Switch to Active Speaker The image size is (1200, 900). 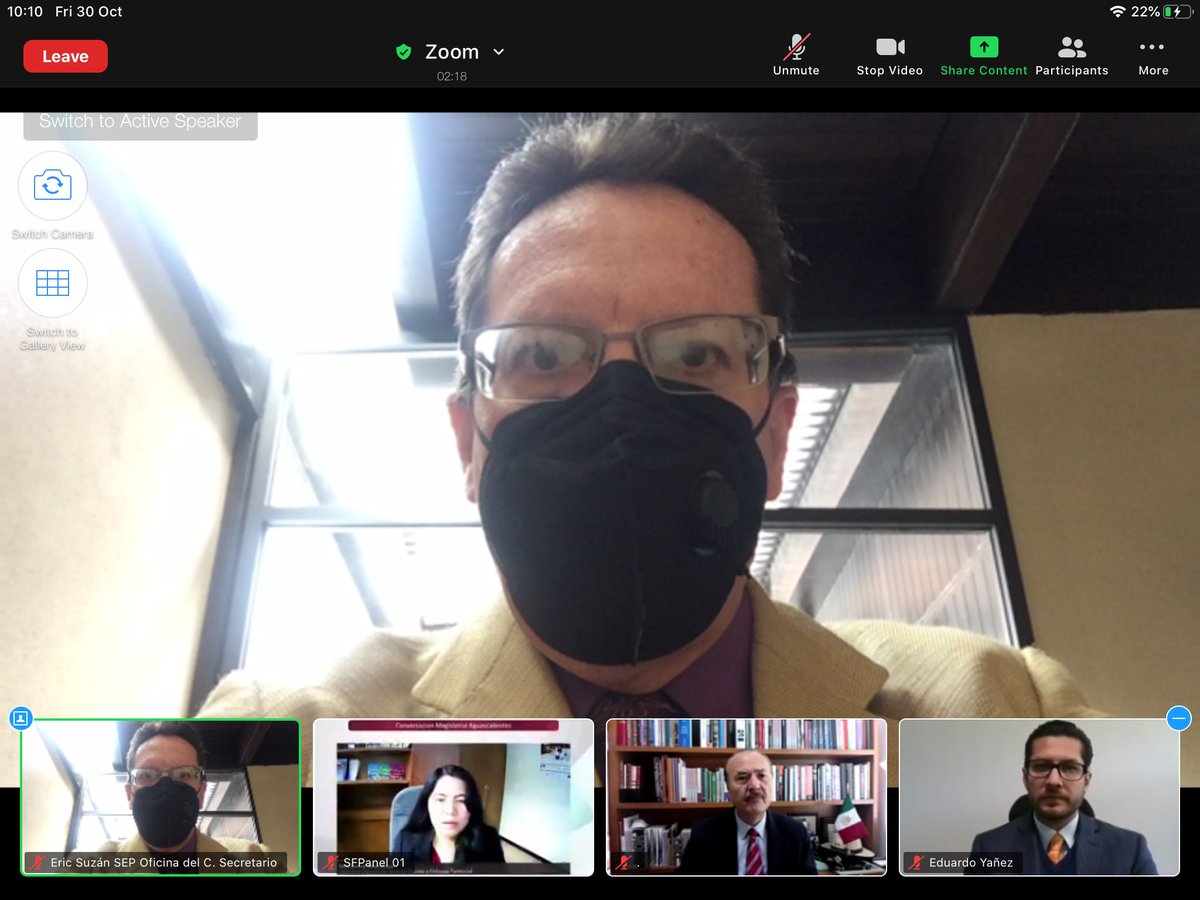(x=140, y=122)
